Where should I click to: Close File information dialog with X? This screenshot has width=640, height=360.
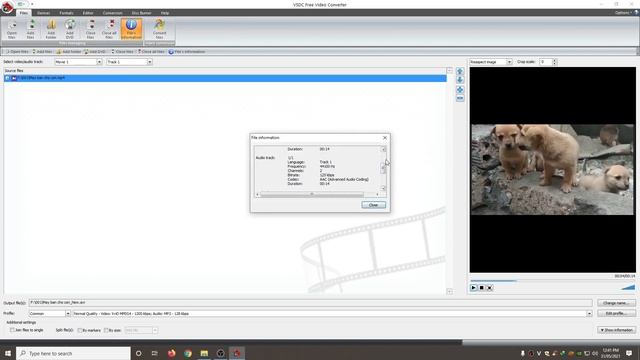coord(384,138)
